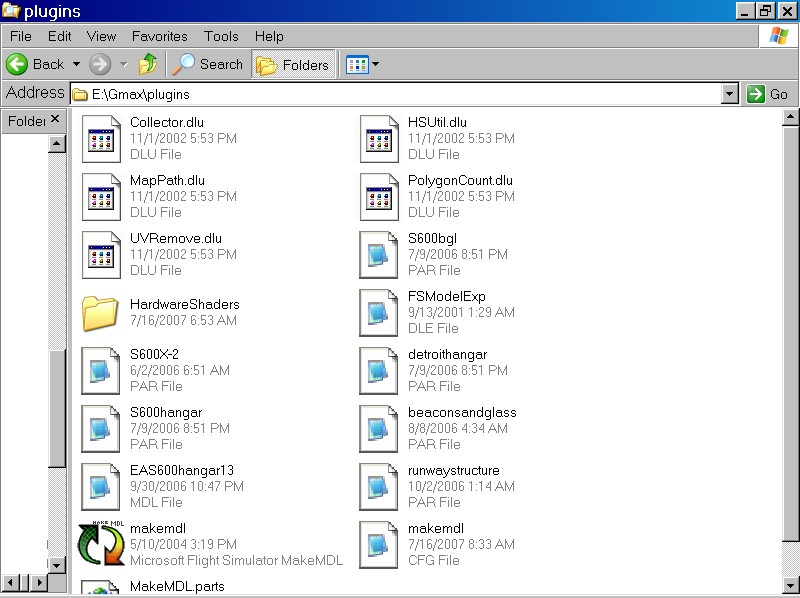Click the Go button

point(768,94)
